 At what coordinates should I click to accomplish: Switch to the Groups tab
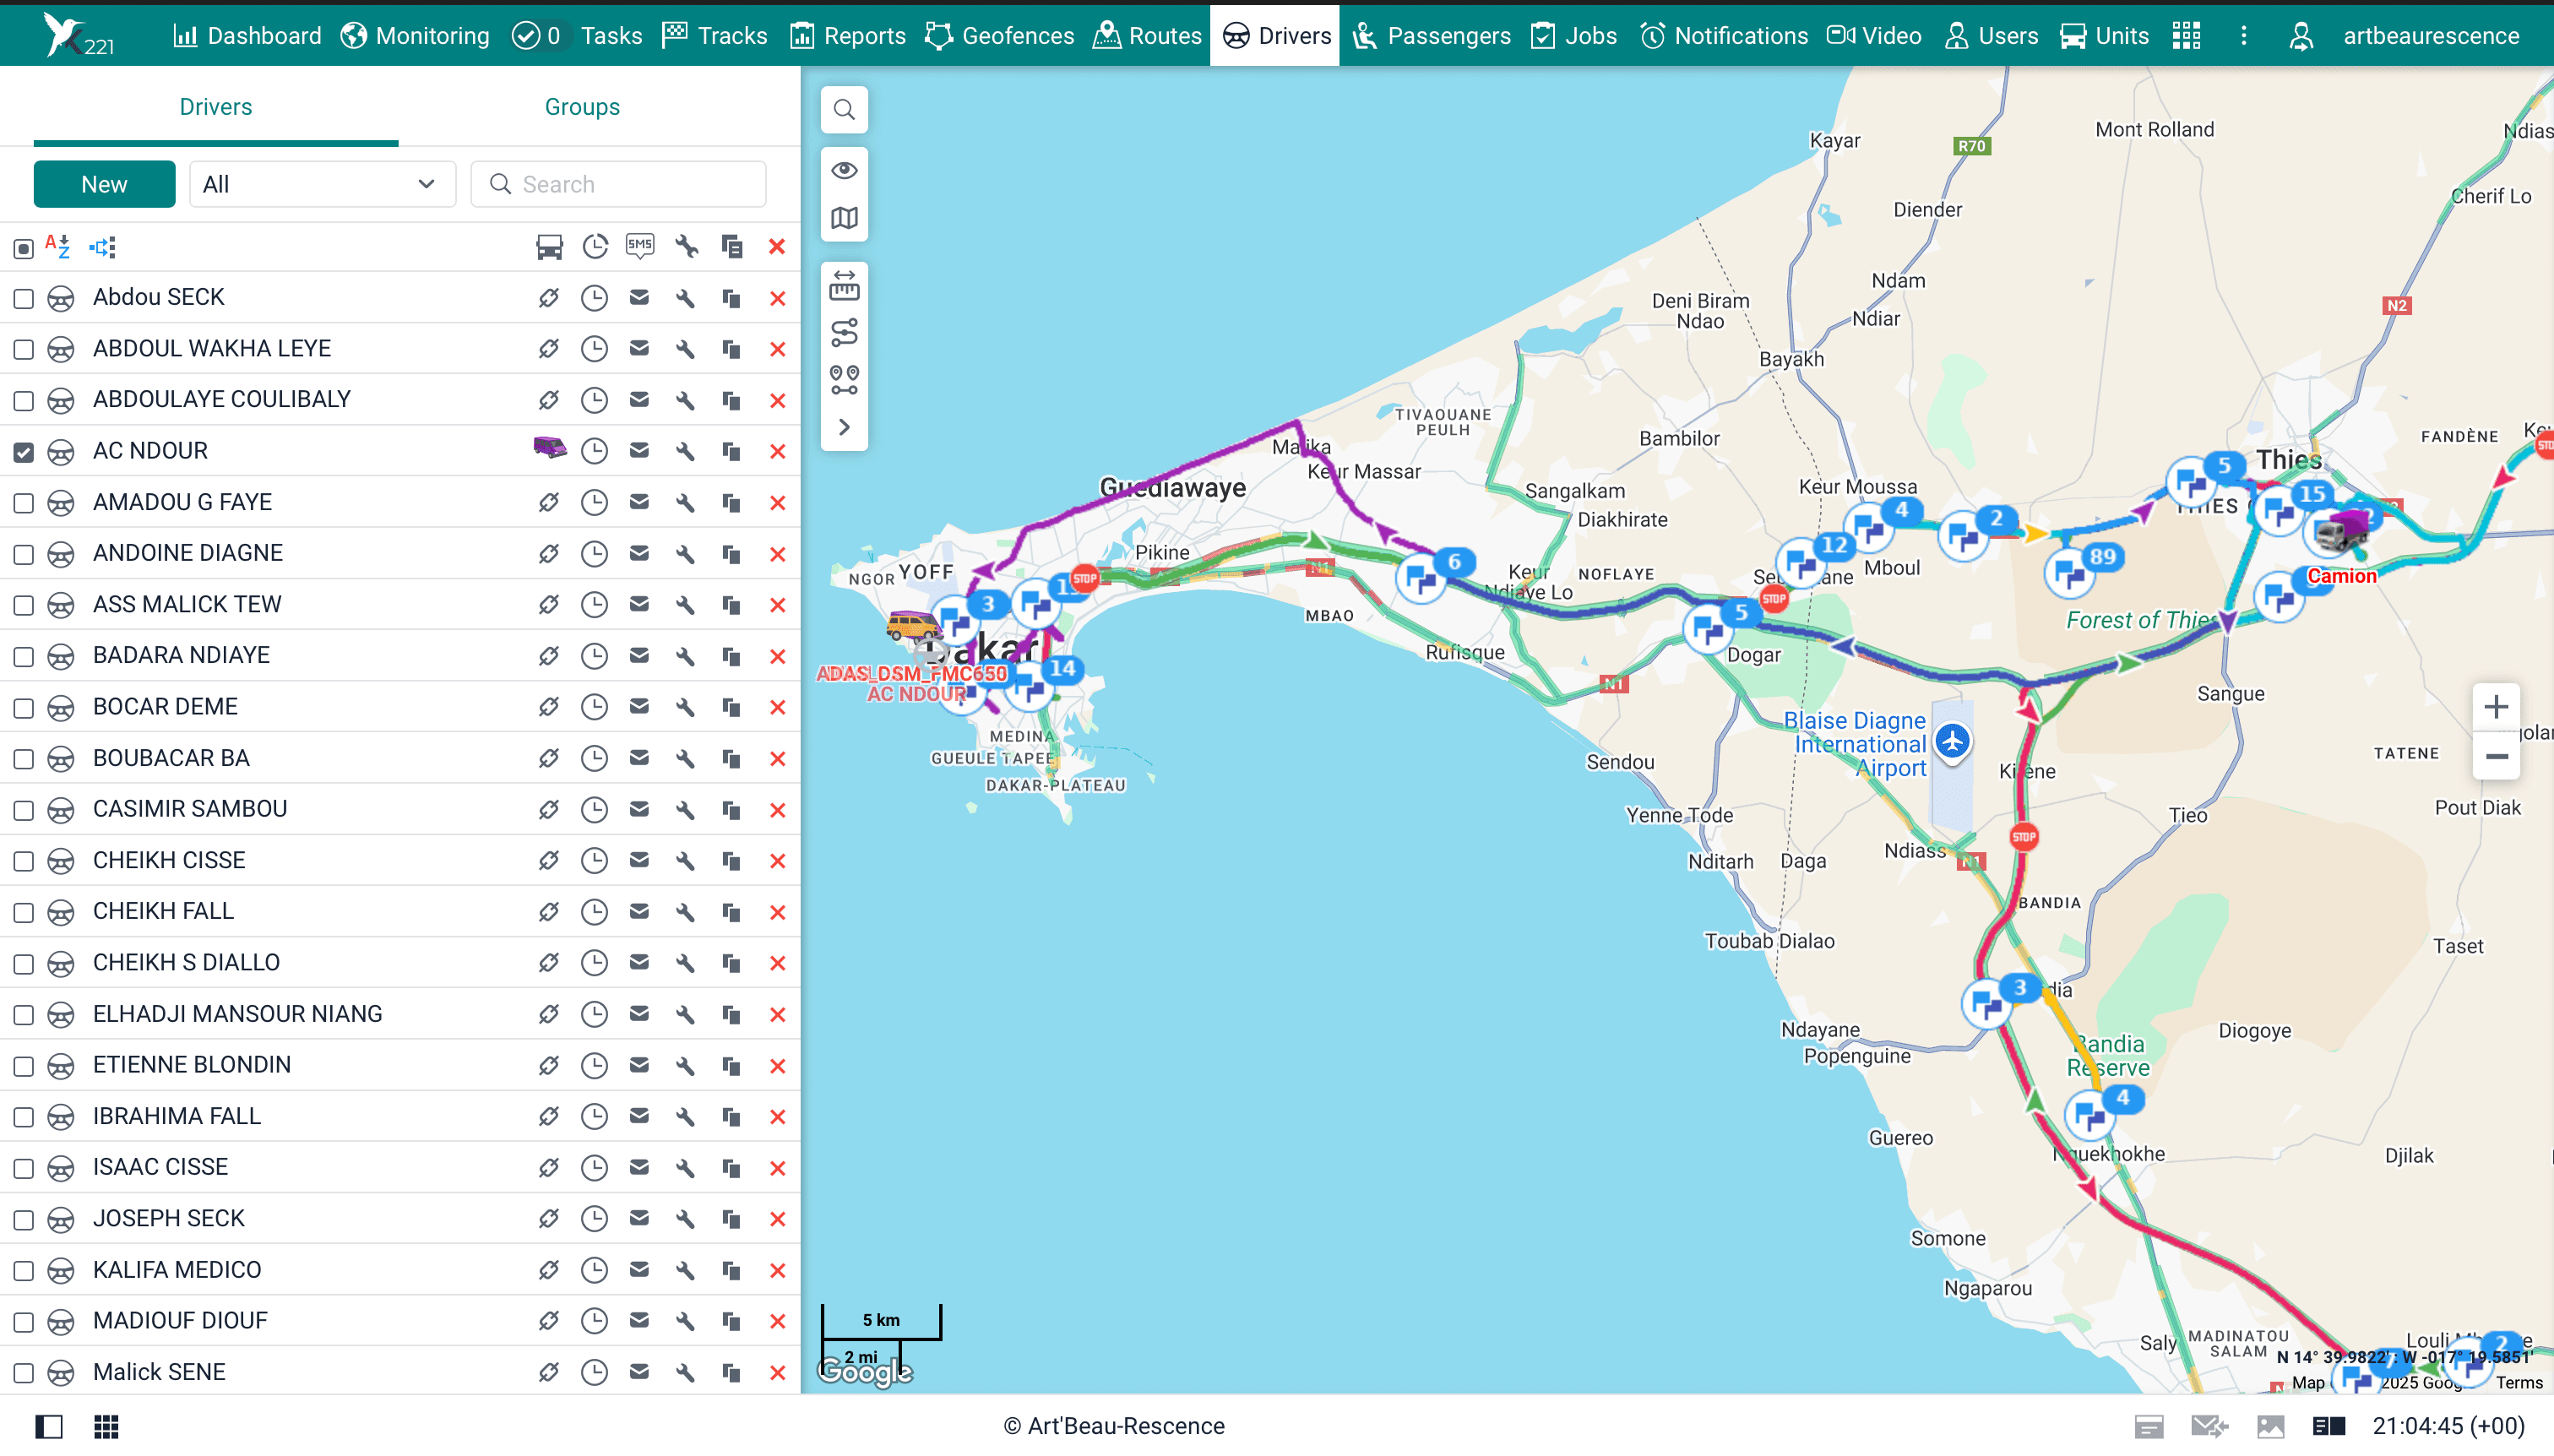(x=582, y=107)
